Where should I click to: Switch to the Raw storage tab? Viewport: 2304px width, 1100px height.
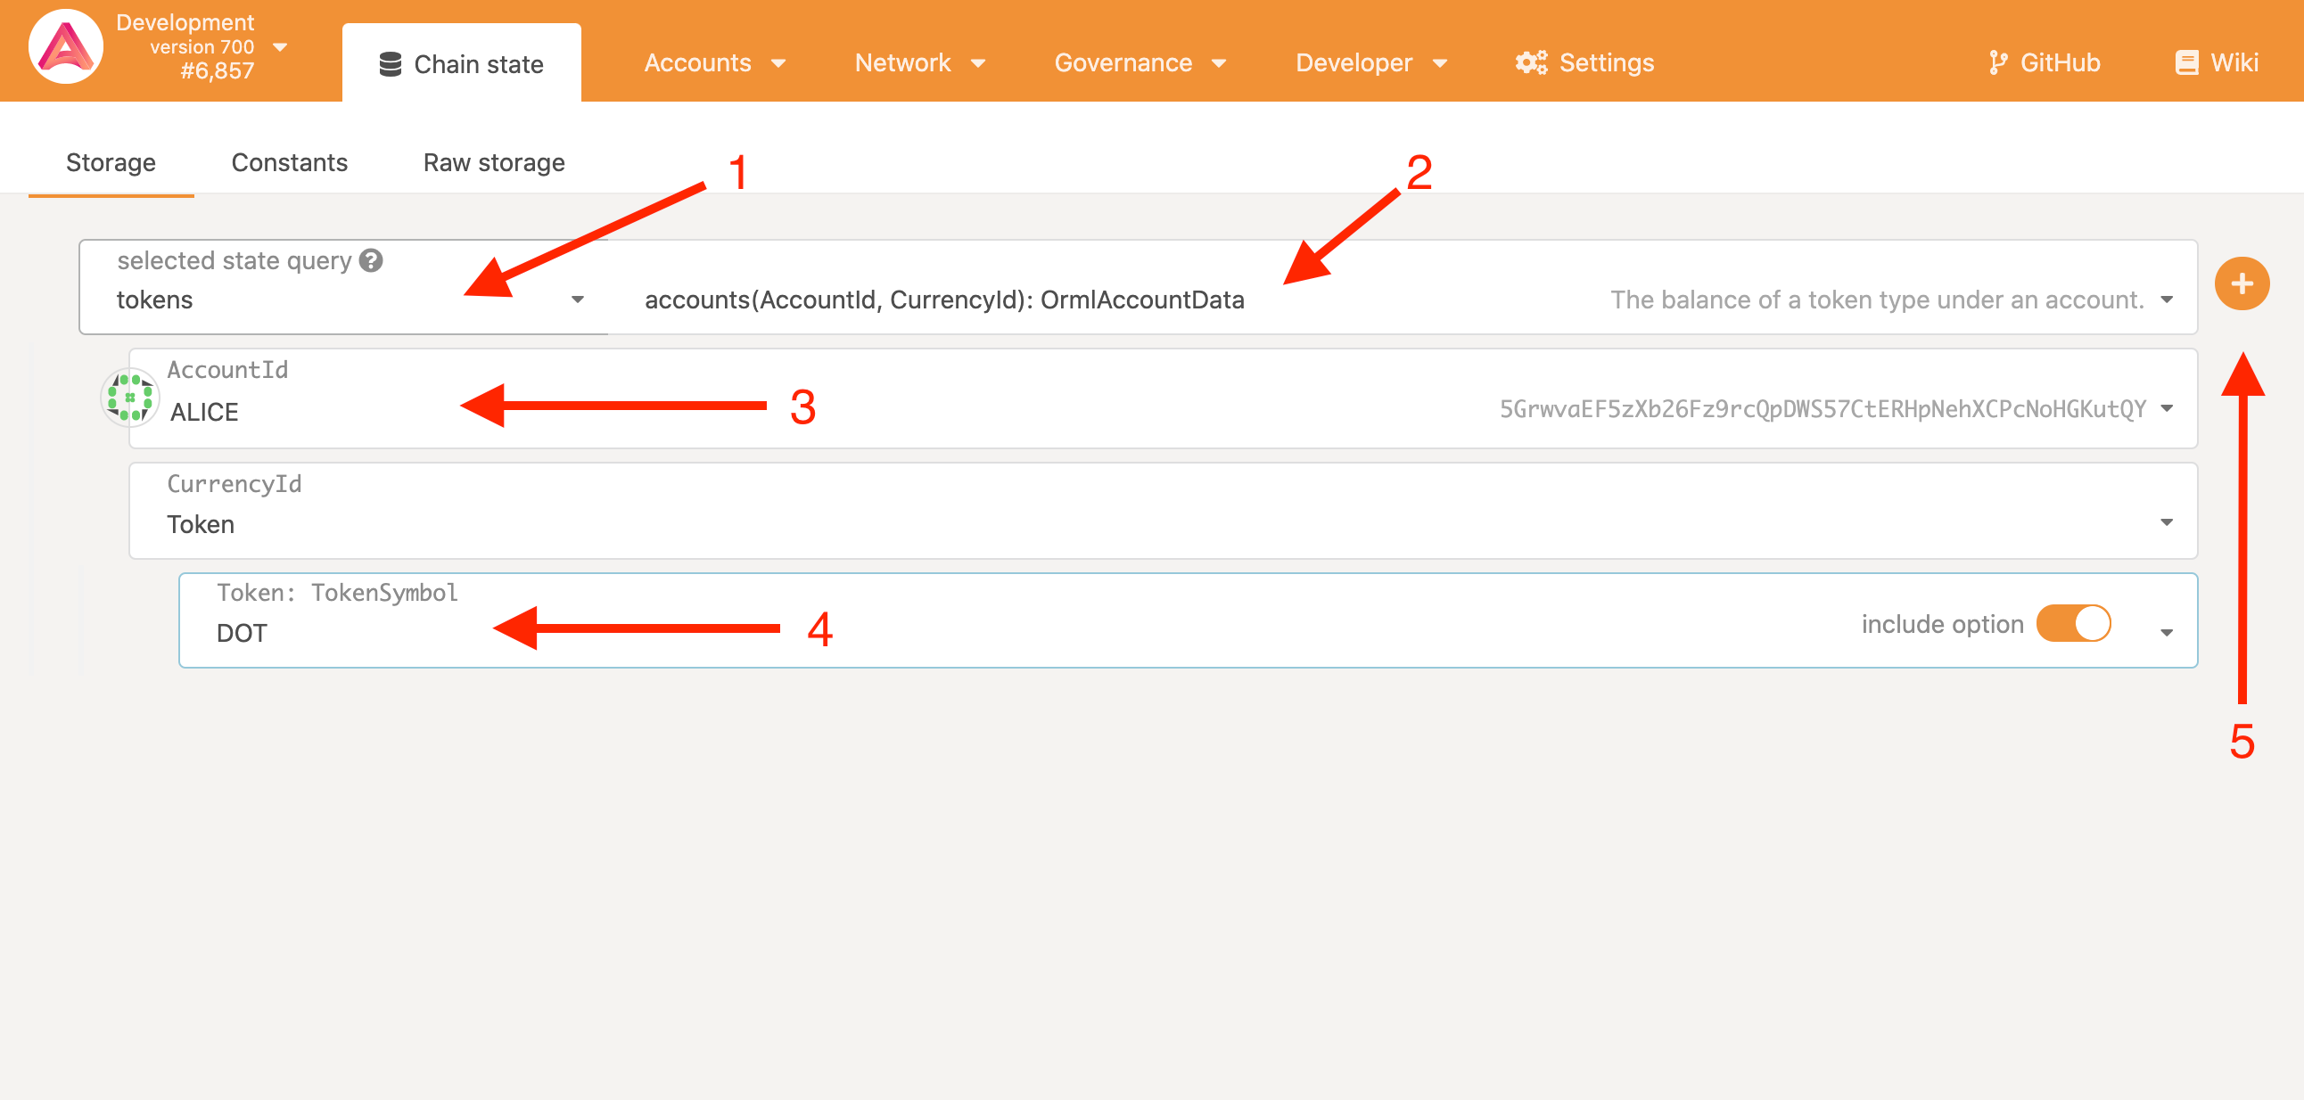pos(494,162)
